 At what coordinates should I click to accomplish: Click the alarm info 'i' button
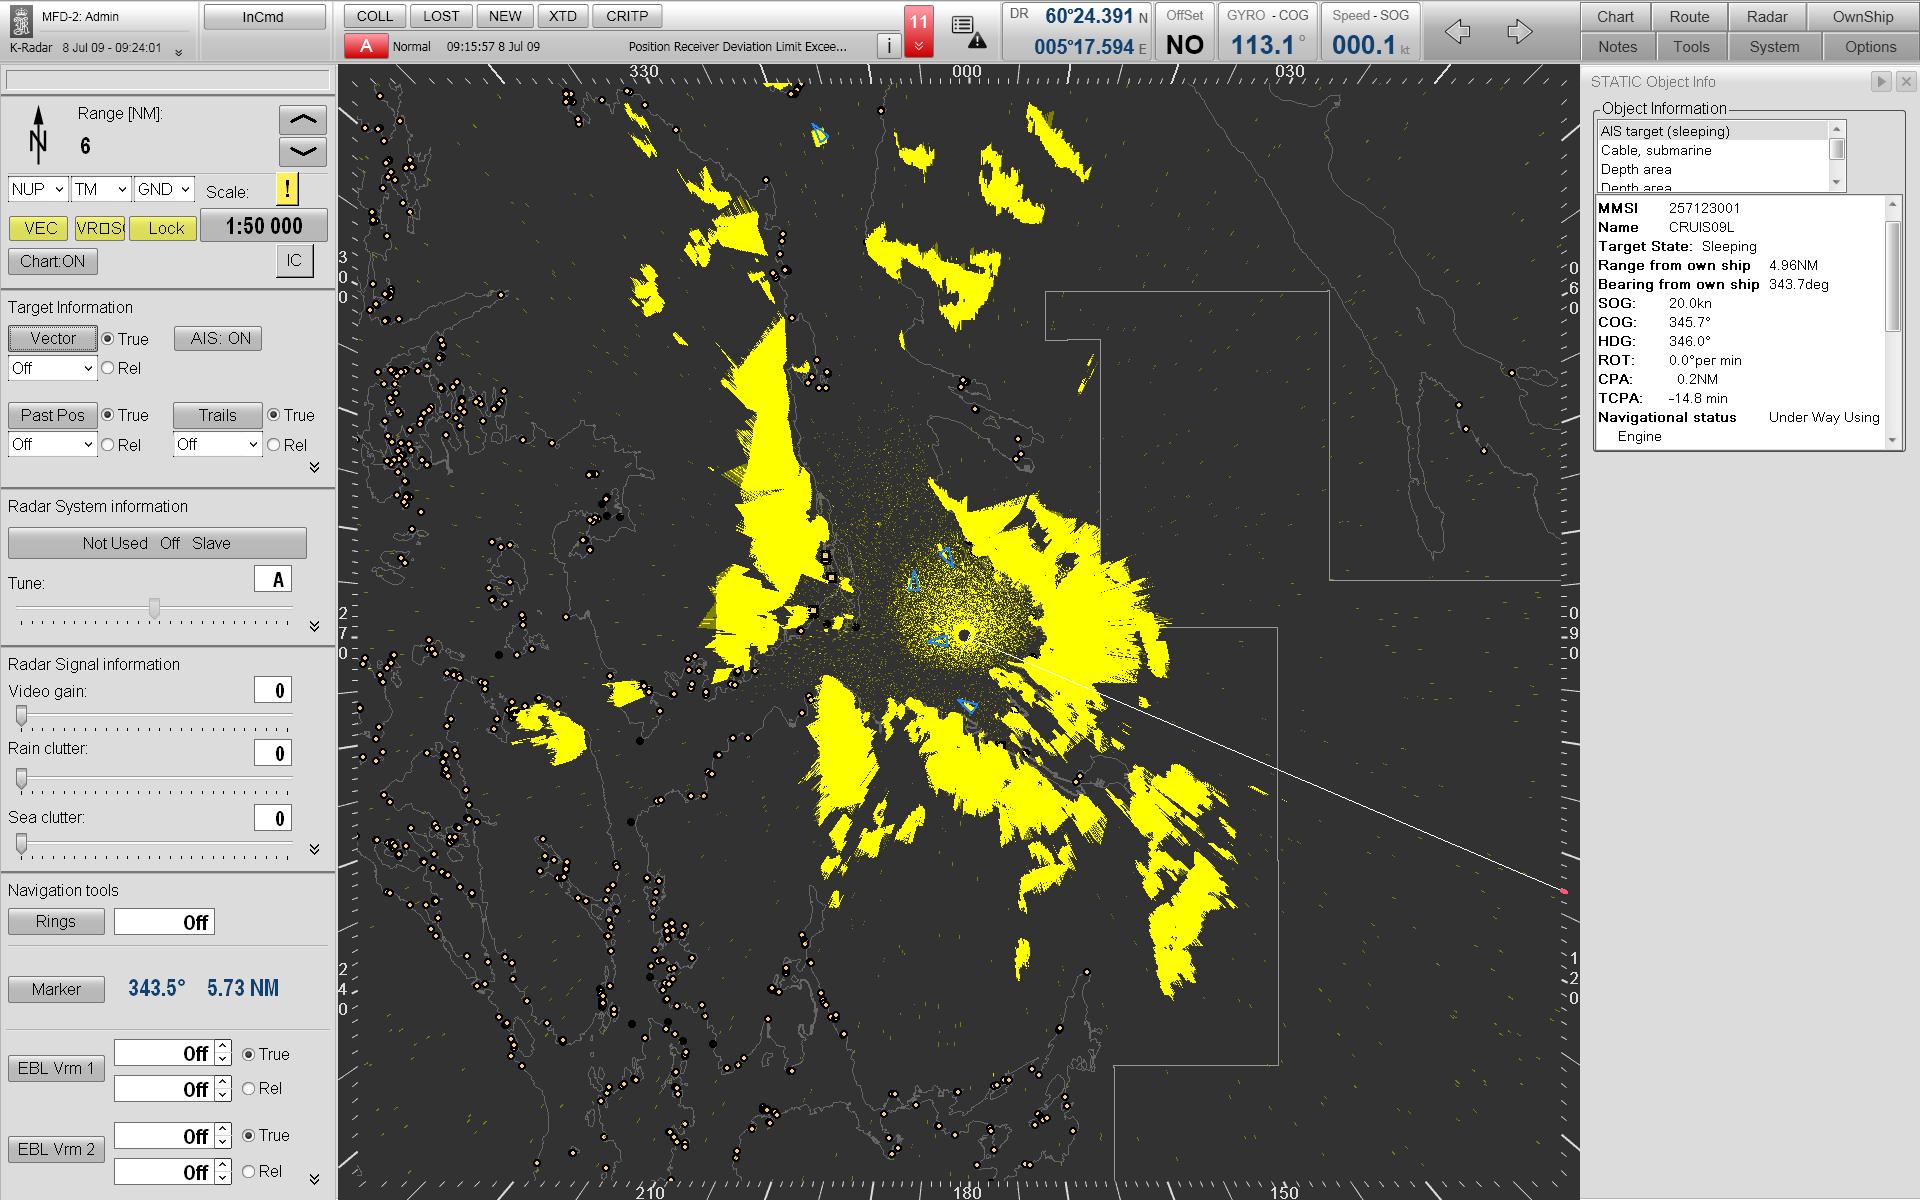pyautogui.click(x=888, y=46)
